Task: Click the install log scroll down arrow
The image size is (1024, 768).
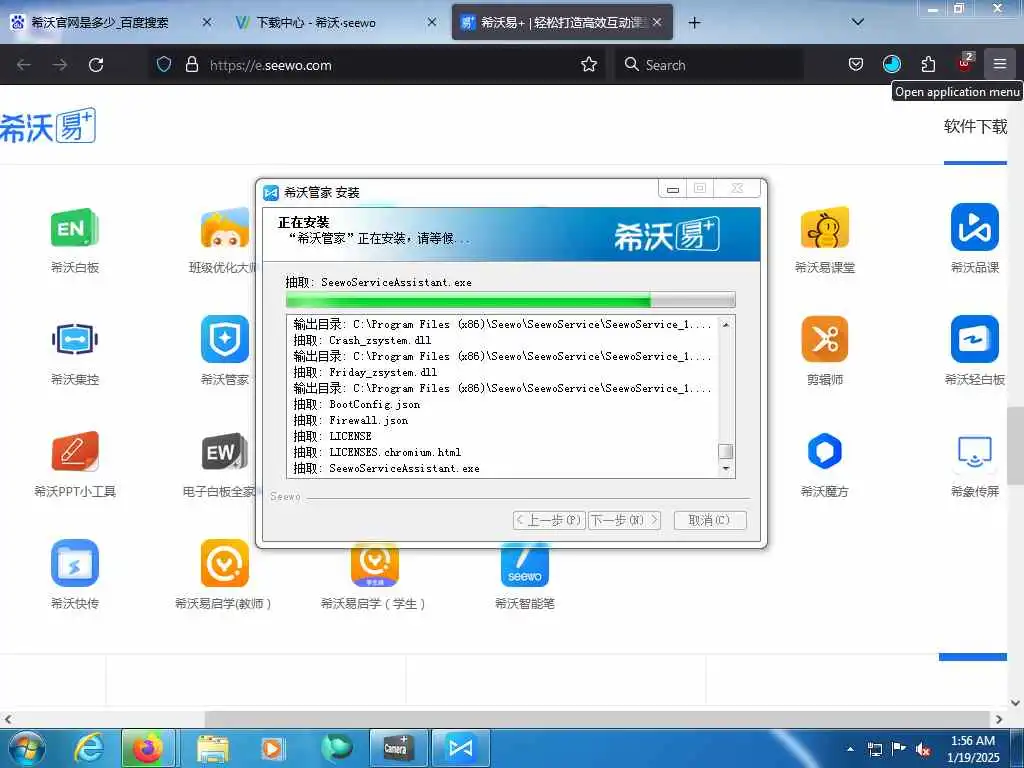Action: click(726, 469)
